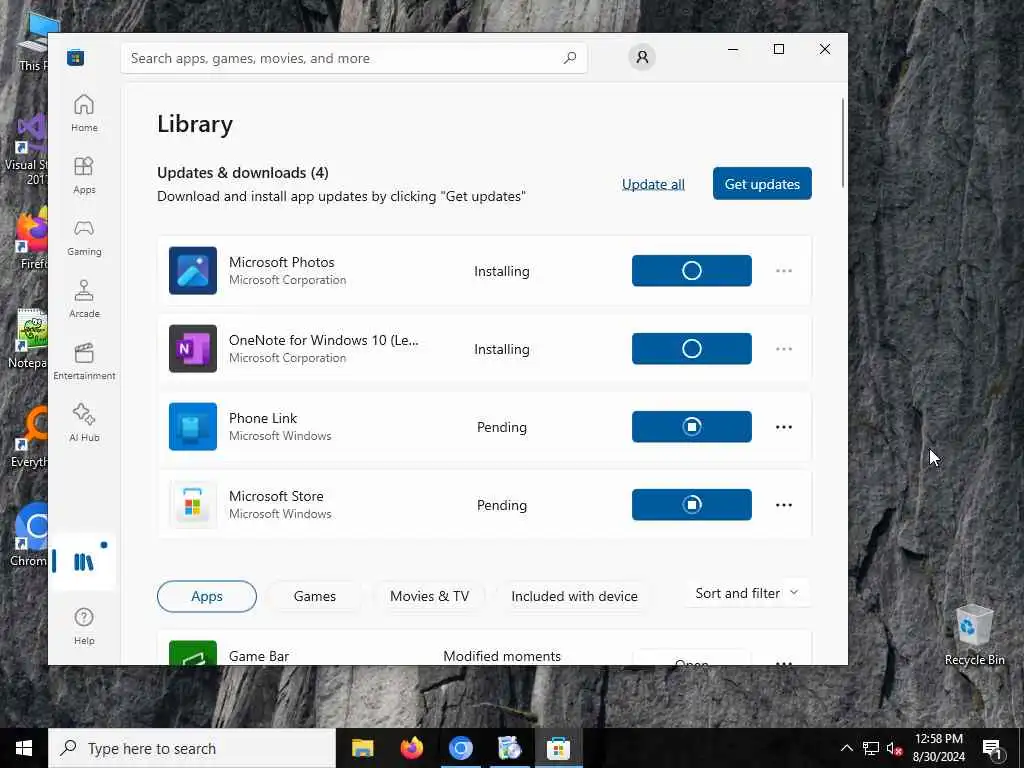The width and height of the screenshot is (1024, 768).
Task: Open Help in Store sidebar
Action: pyautogui.click(x=84, y=626)
